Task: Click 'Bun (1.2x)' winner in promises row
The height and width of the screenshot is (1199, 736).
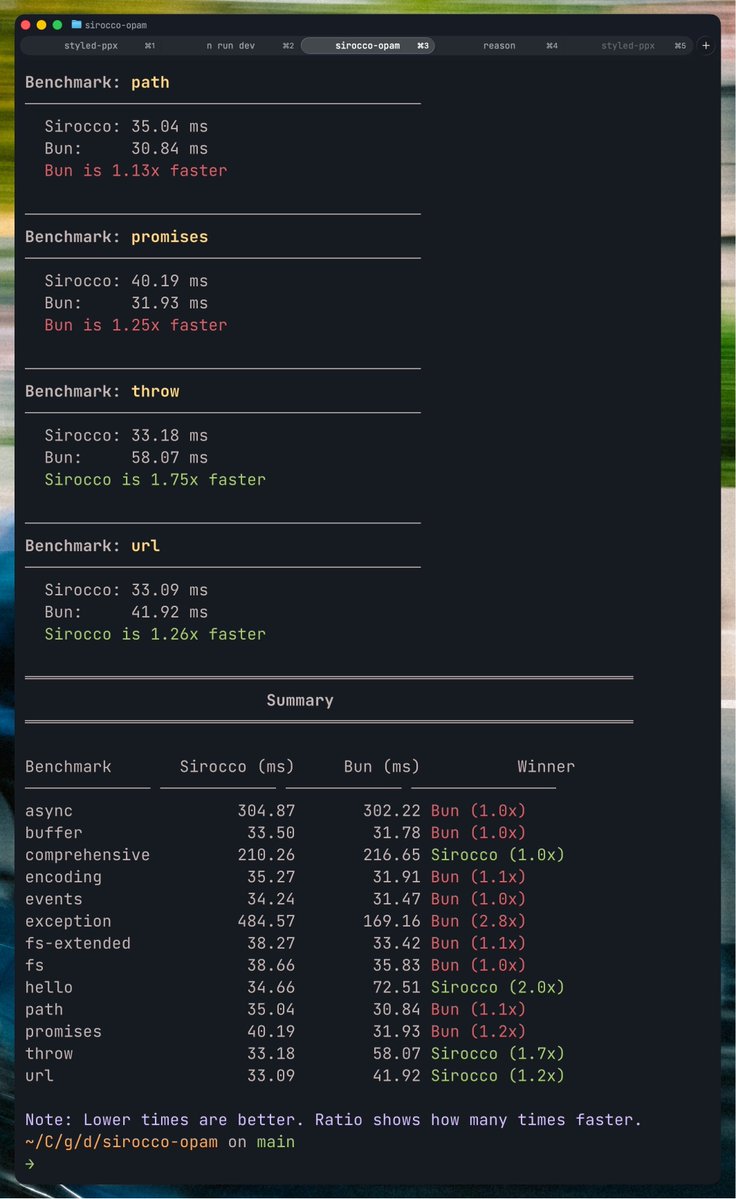Action: pyautogui.click(x=478, y=1032)
